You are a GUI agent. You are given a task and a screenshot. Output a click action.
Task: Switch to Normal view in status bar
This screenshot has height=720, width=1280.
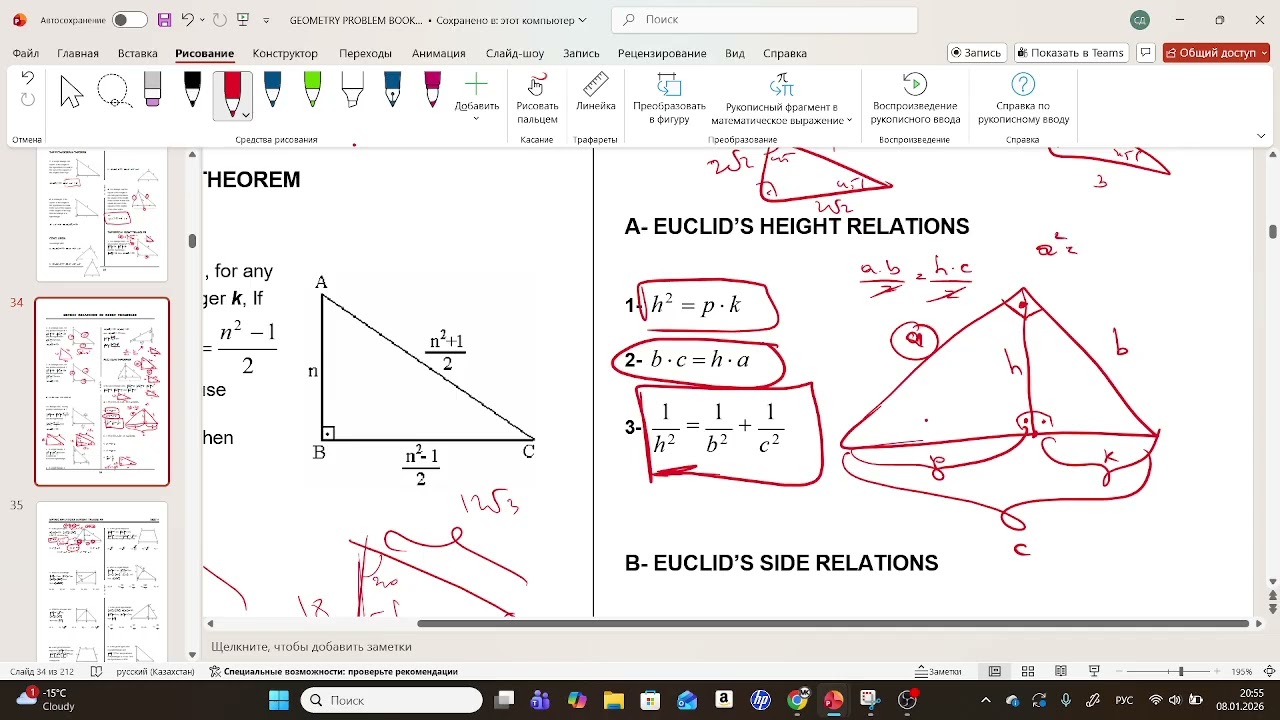click(x=995, y=671)
